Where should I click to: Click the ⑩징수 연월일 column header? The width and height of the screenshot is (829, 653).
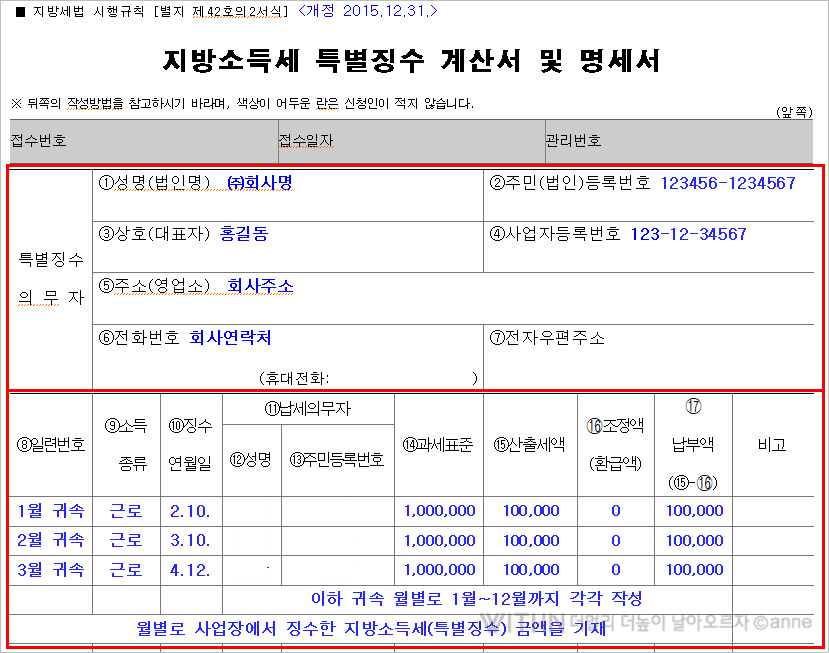pyautogui.click(x=191, y=445)
